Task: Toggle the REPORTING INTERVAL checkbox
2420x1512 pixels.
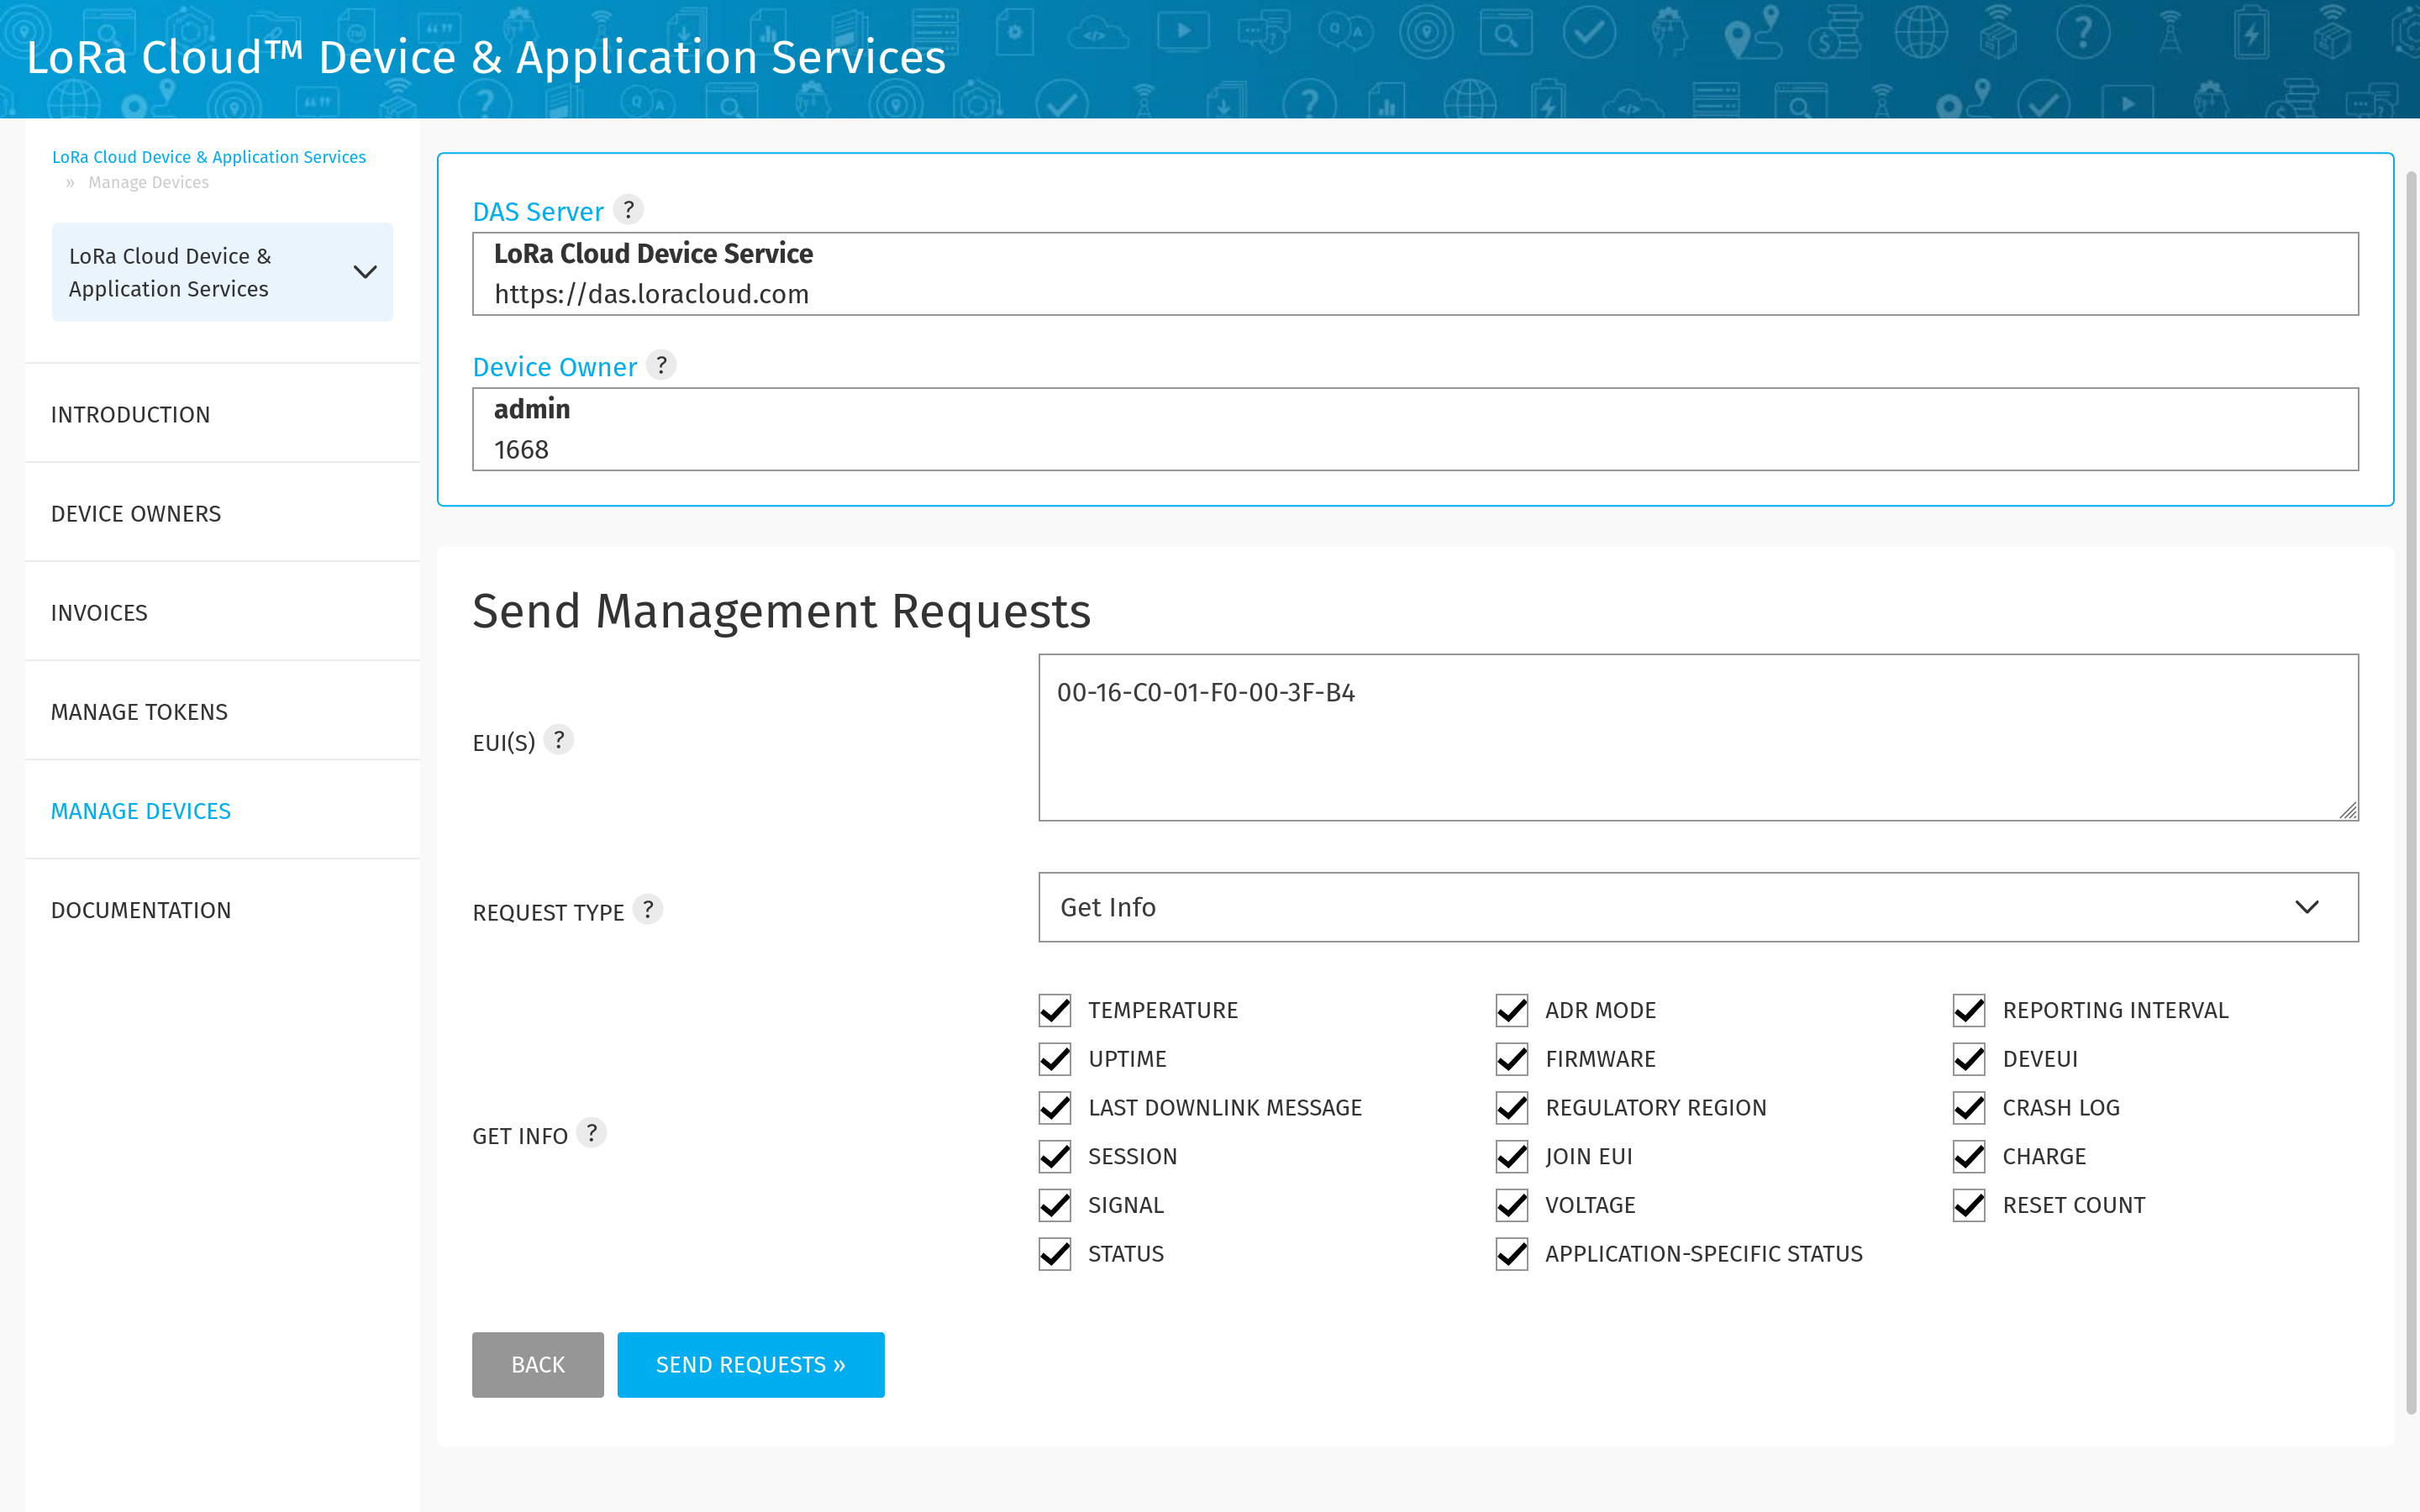Action: coord(1969,1010)
